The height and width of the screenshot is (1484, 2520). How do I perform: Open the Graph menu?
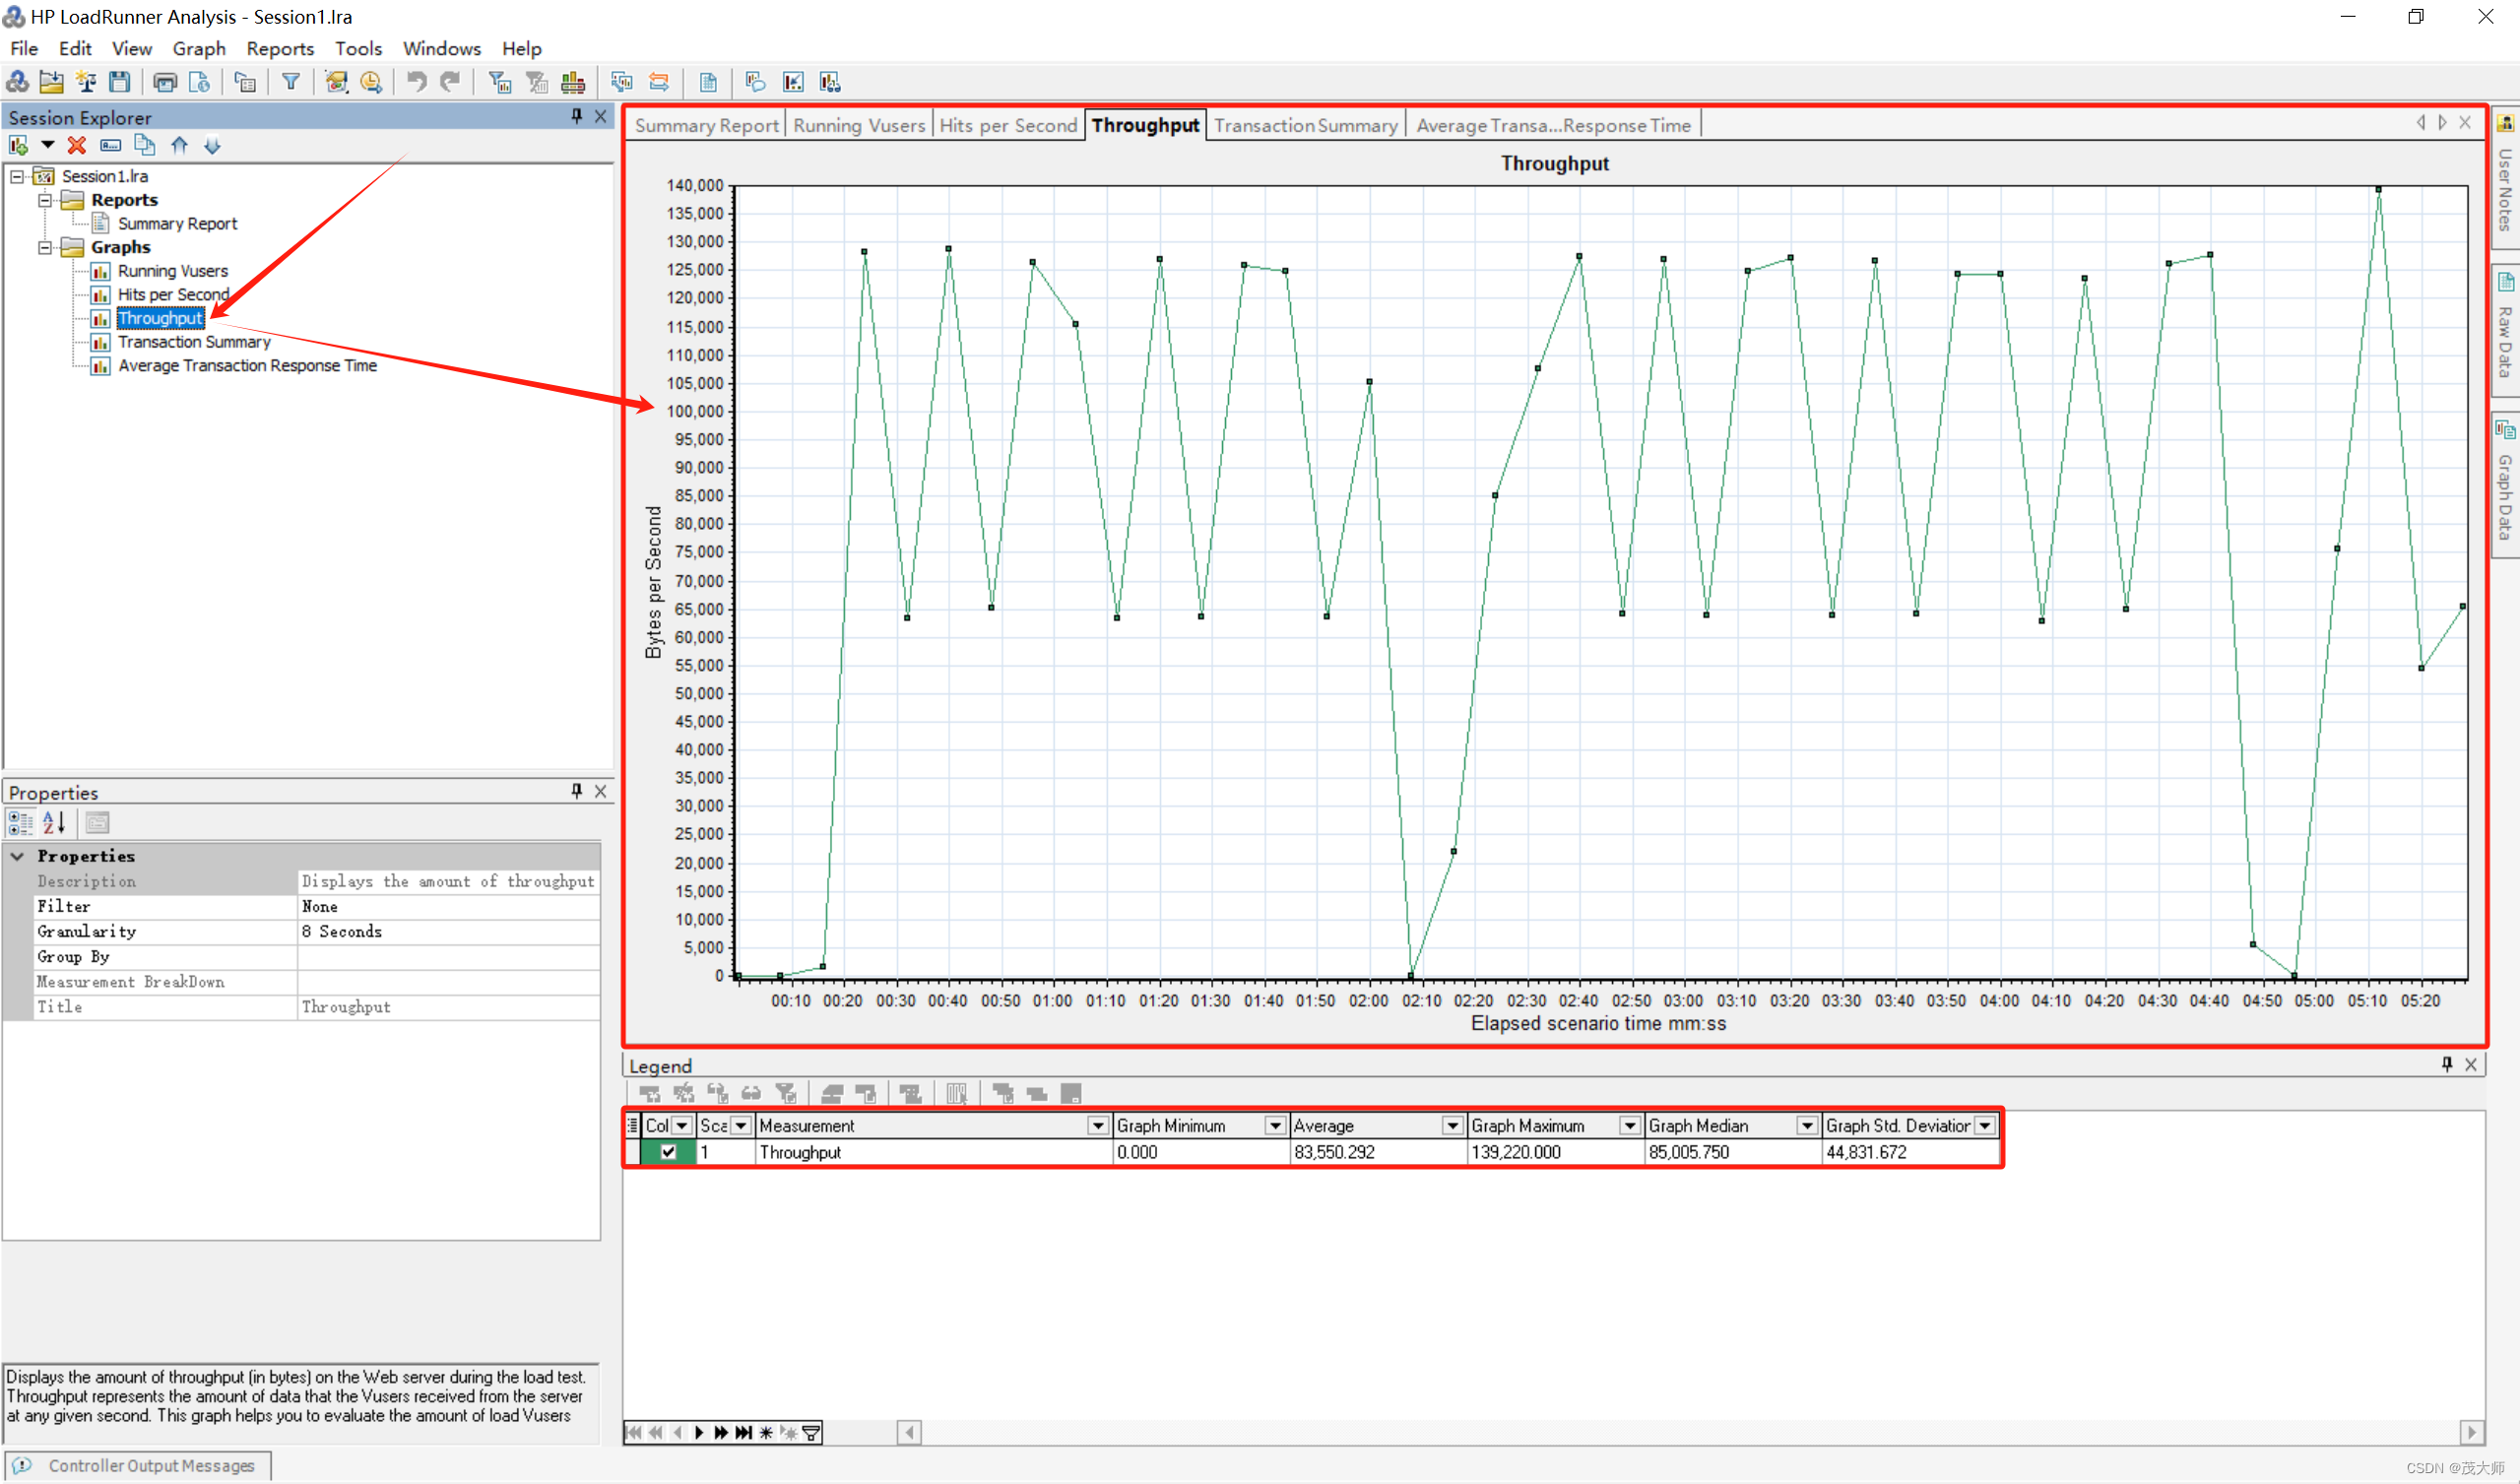coord(199,48)
